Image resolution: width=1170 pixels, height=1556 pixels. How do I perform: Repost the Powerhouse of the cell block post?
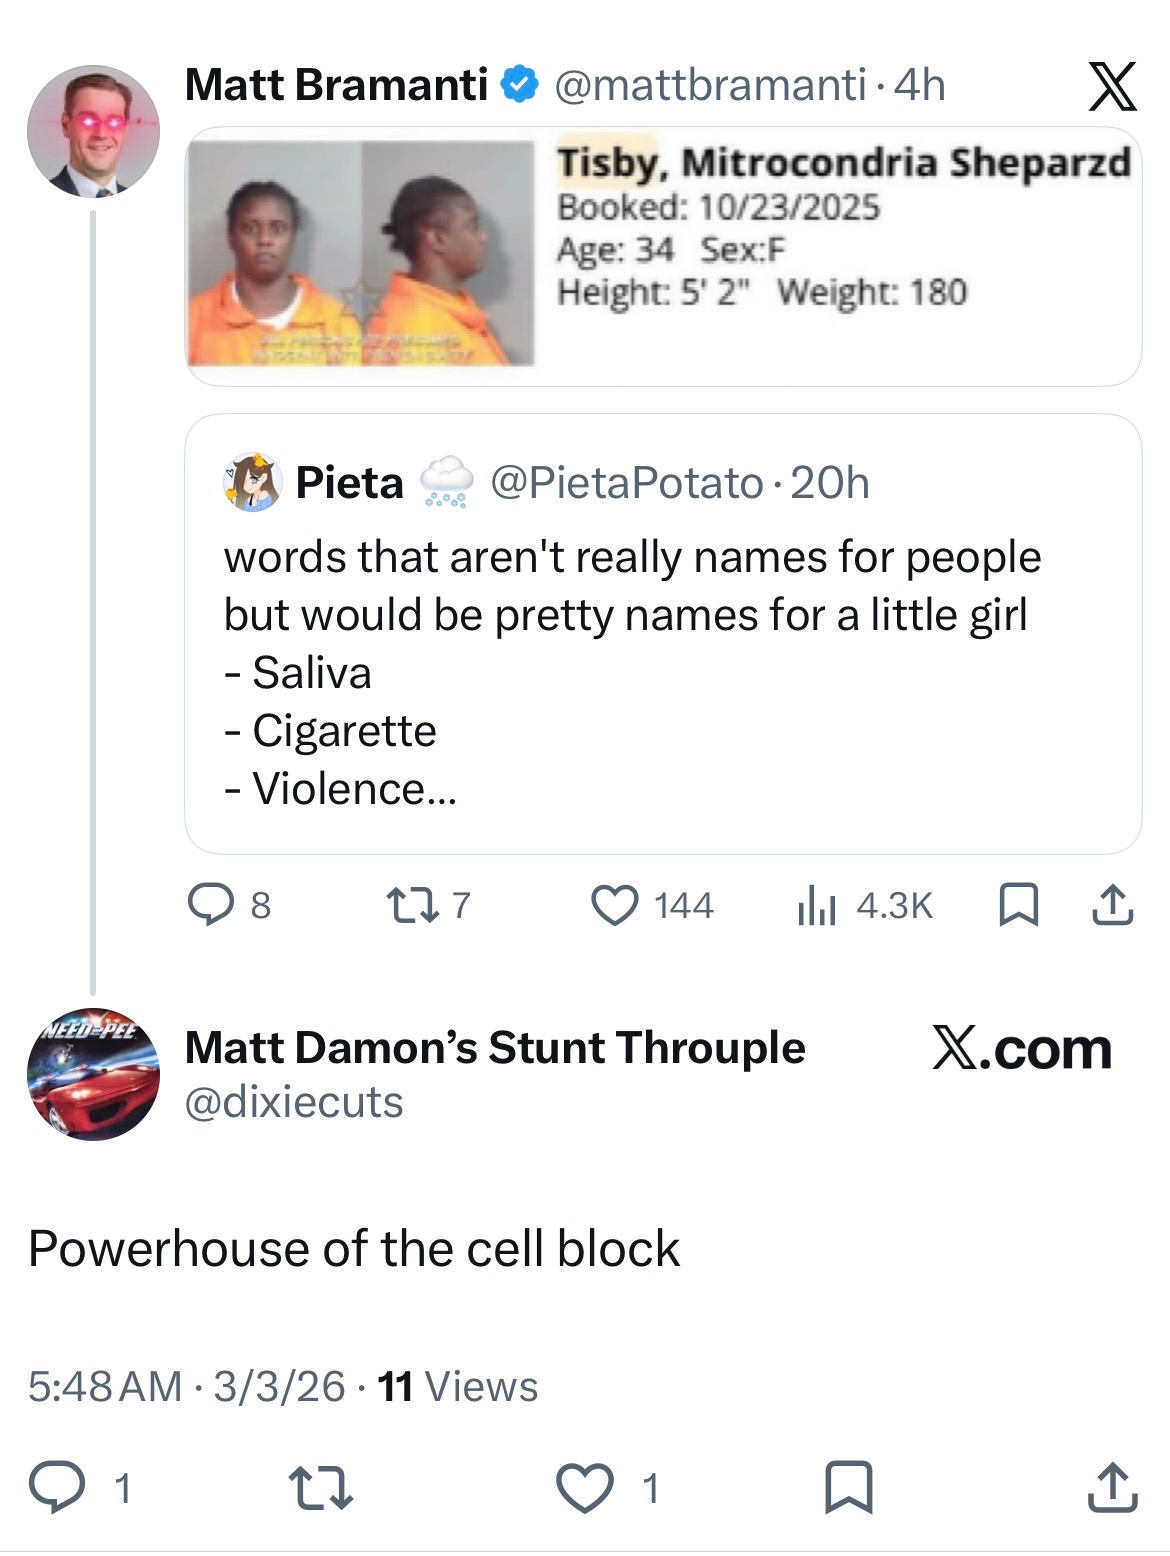point(320,1487)
